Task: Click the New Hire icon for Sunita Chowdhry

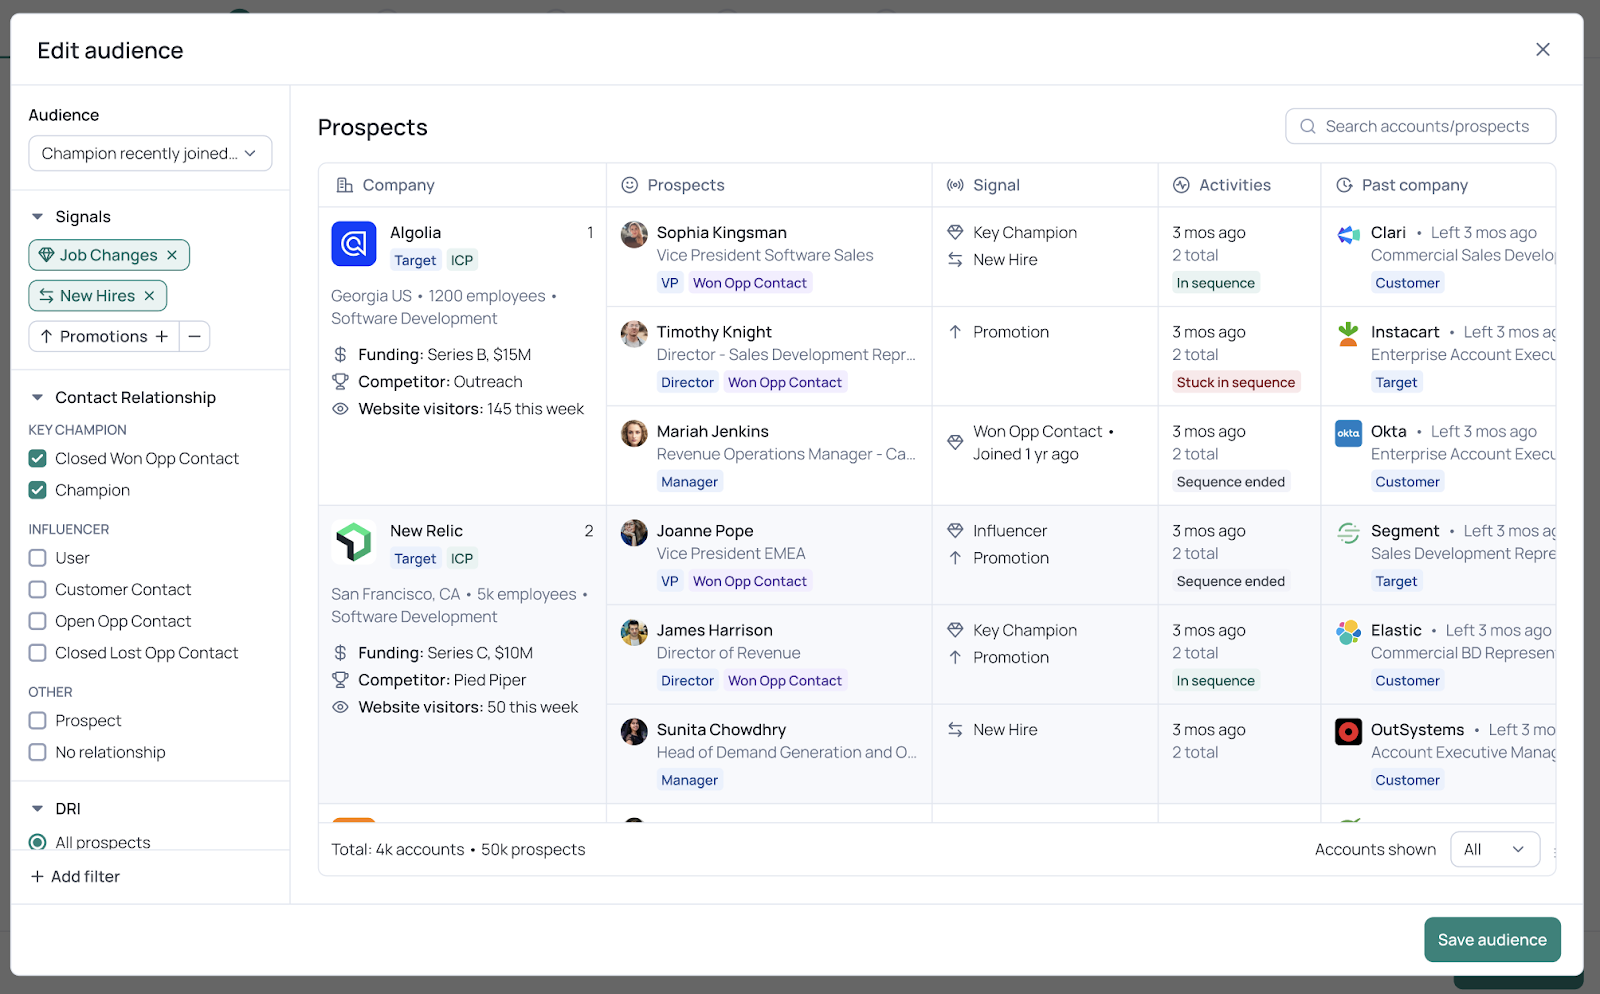Action: [x=955, y=730]
